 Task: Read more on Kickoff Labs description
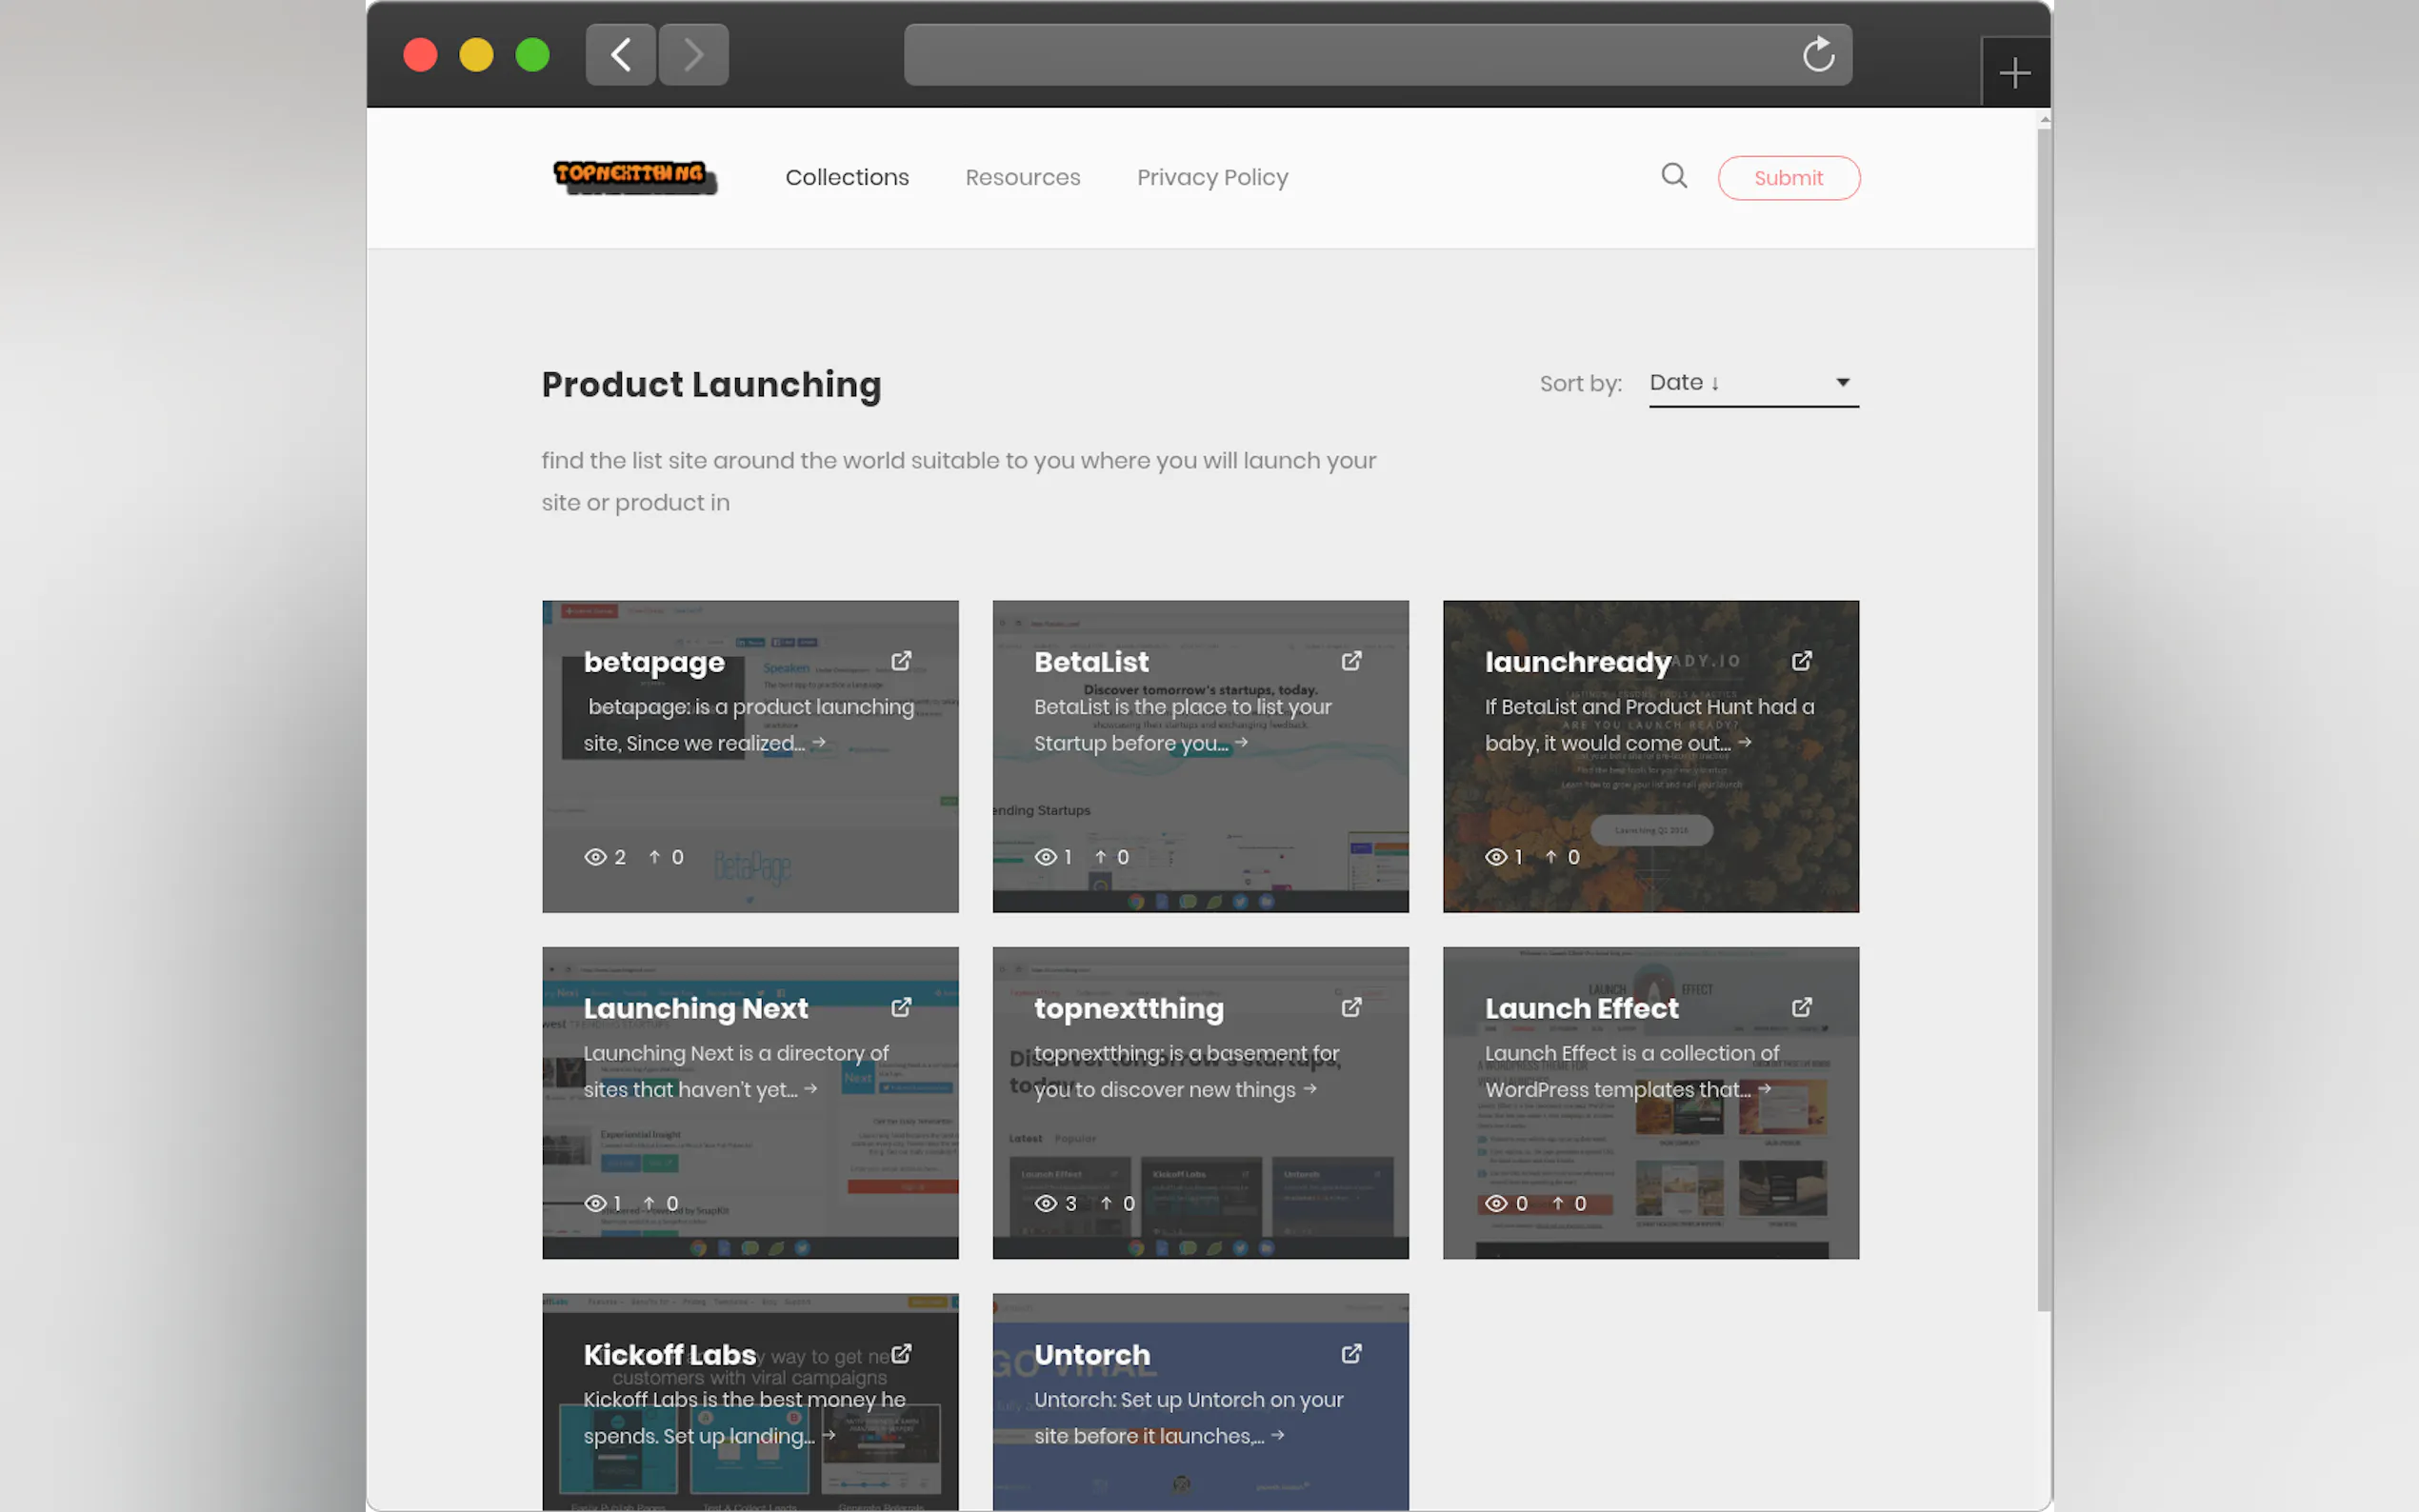pos(744,1416)
